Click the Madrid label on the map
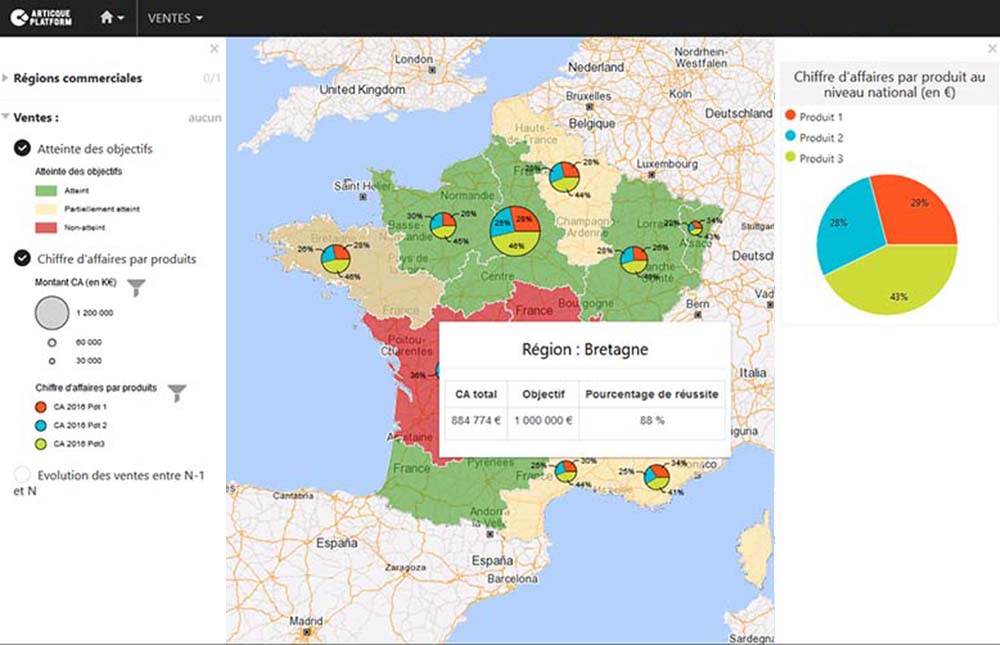 click(306, 620)
